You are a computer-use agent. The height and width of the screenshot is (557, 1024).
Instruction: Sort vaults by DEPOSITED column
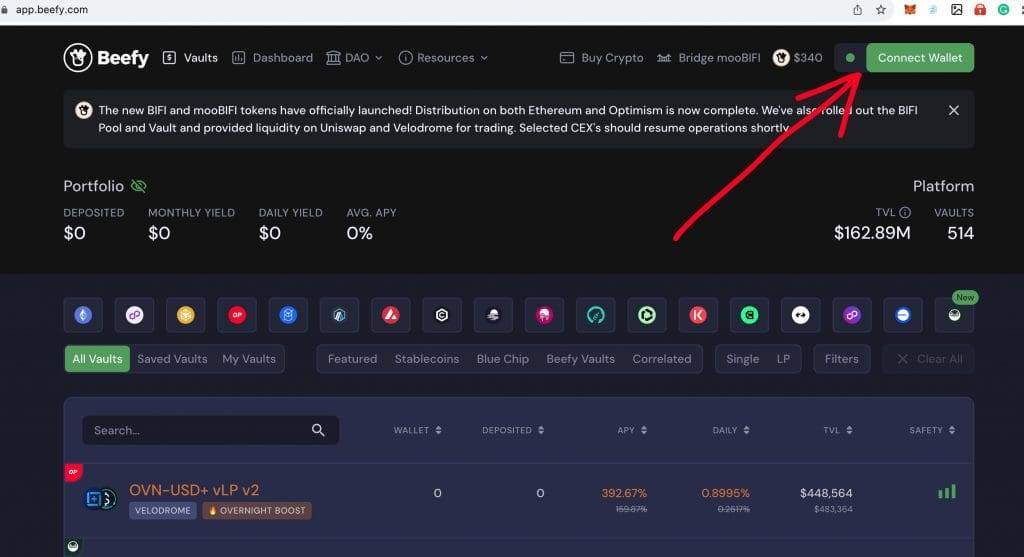513,430
